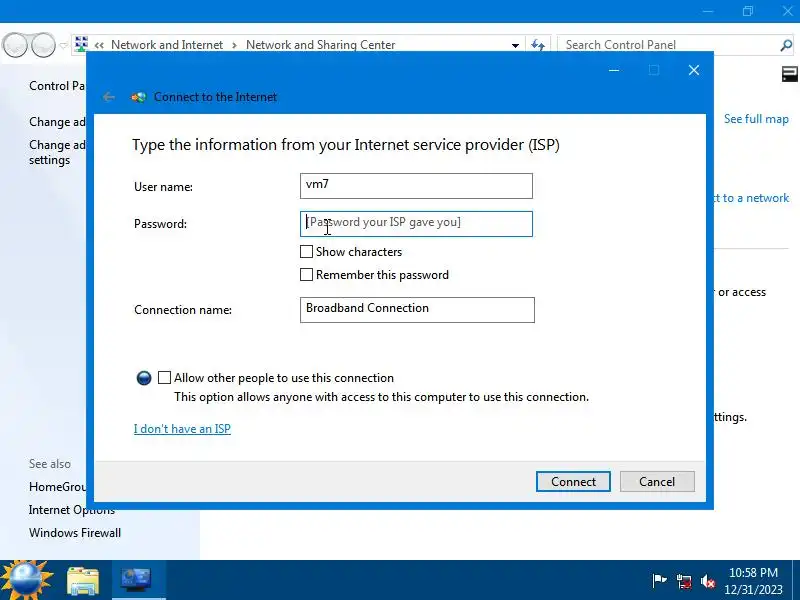Click the Connect button

pos(573,482)
